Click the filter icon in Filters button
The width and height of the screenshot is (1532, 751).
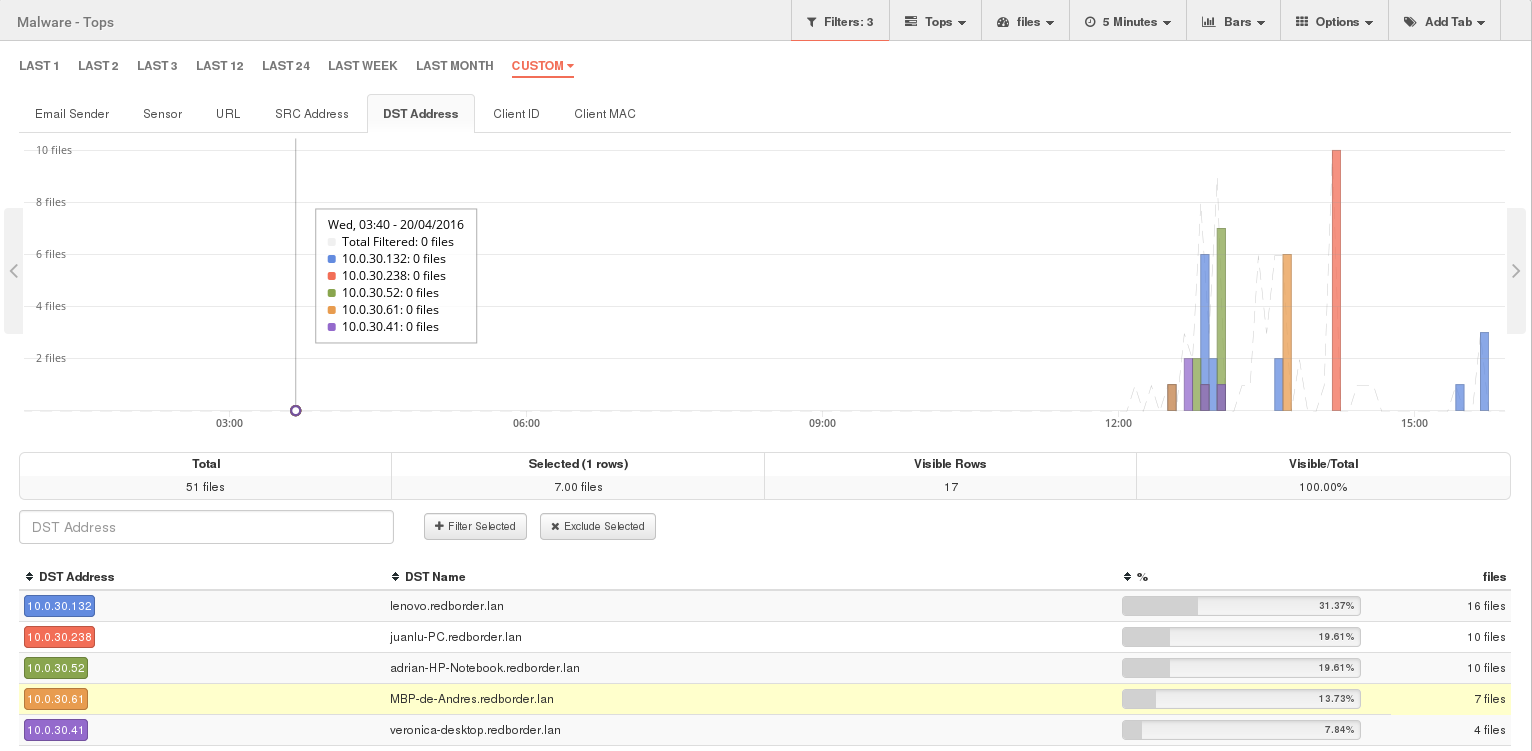(x=812, y=22)
